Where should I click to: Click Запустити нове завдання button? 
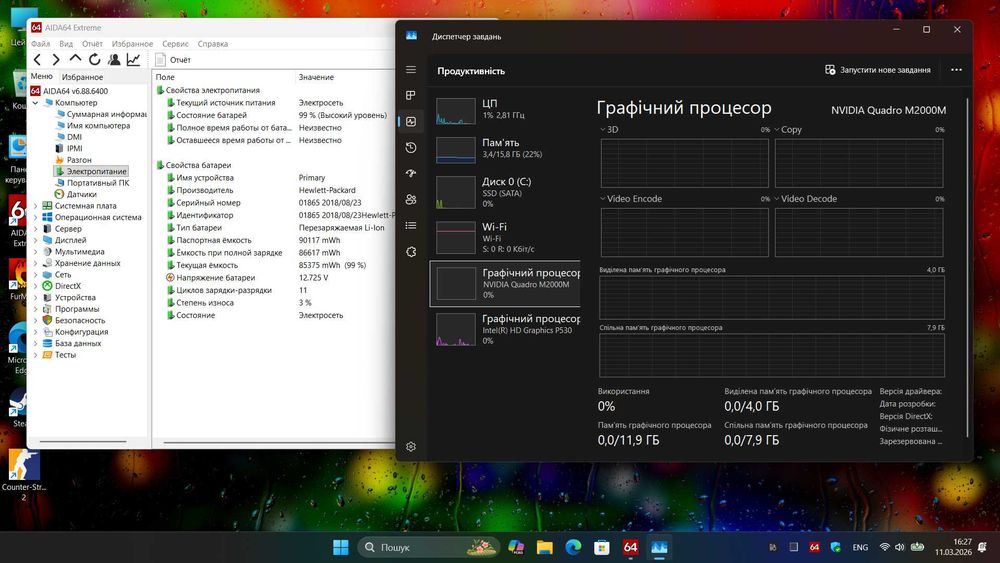click(878, 70)
